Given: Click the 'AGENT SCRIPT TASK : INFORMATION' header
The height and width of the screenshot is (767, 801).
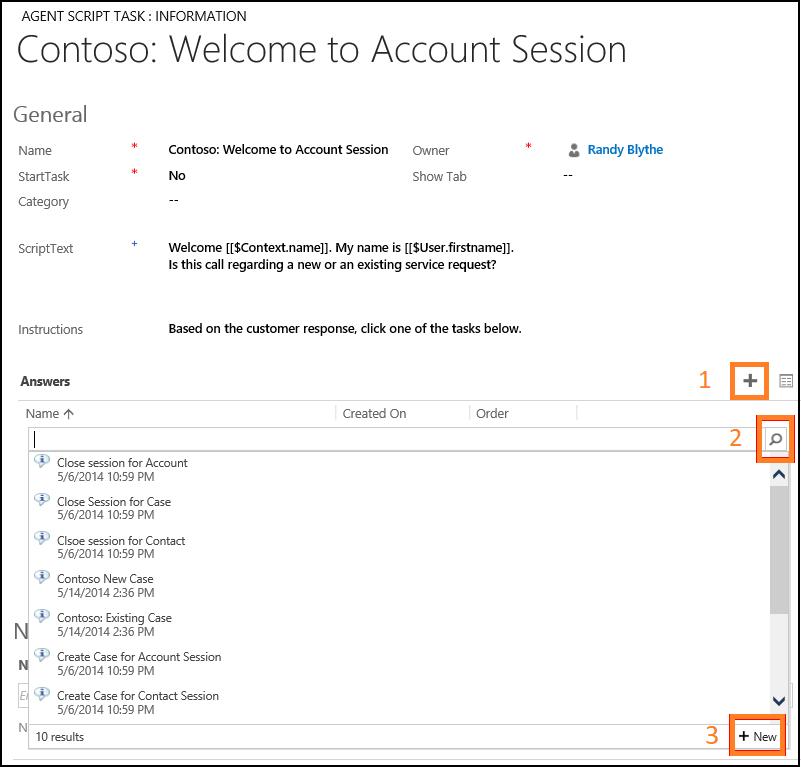Looking at the screenshot, I should 134,16.
